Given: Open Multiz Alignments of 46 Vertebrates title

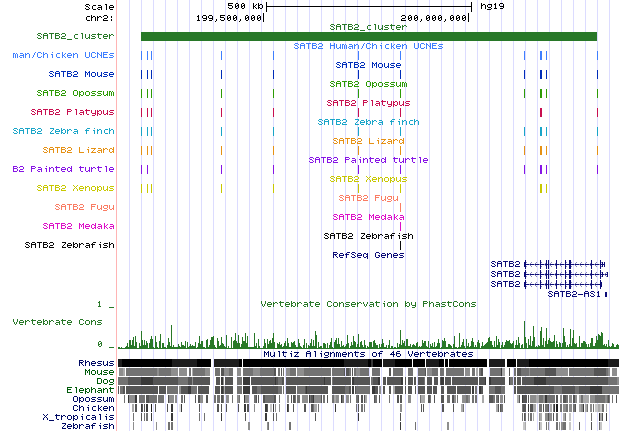Looking at the screenshot, I should tap(369, 354).
